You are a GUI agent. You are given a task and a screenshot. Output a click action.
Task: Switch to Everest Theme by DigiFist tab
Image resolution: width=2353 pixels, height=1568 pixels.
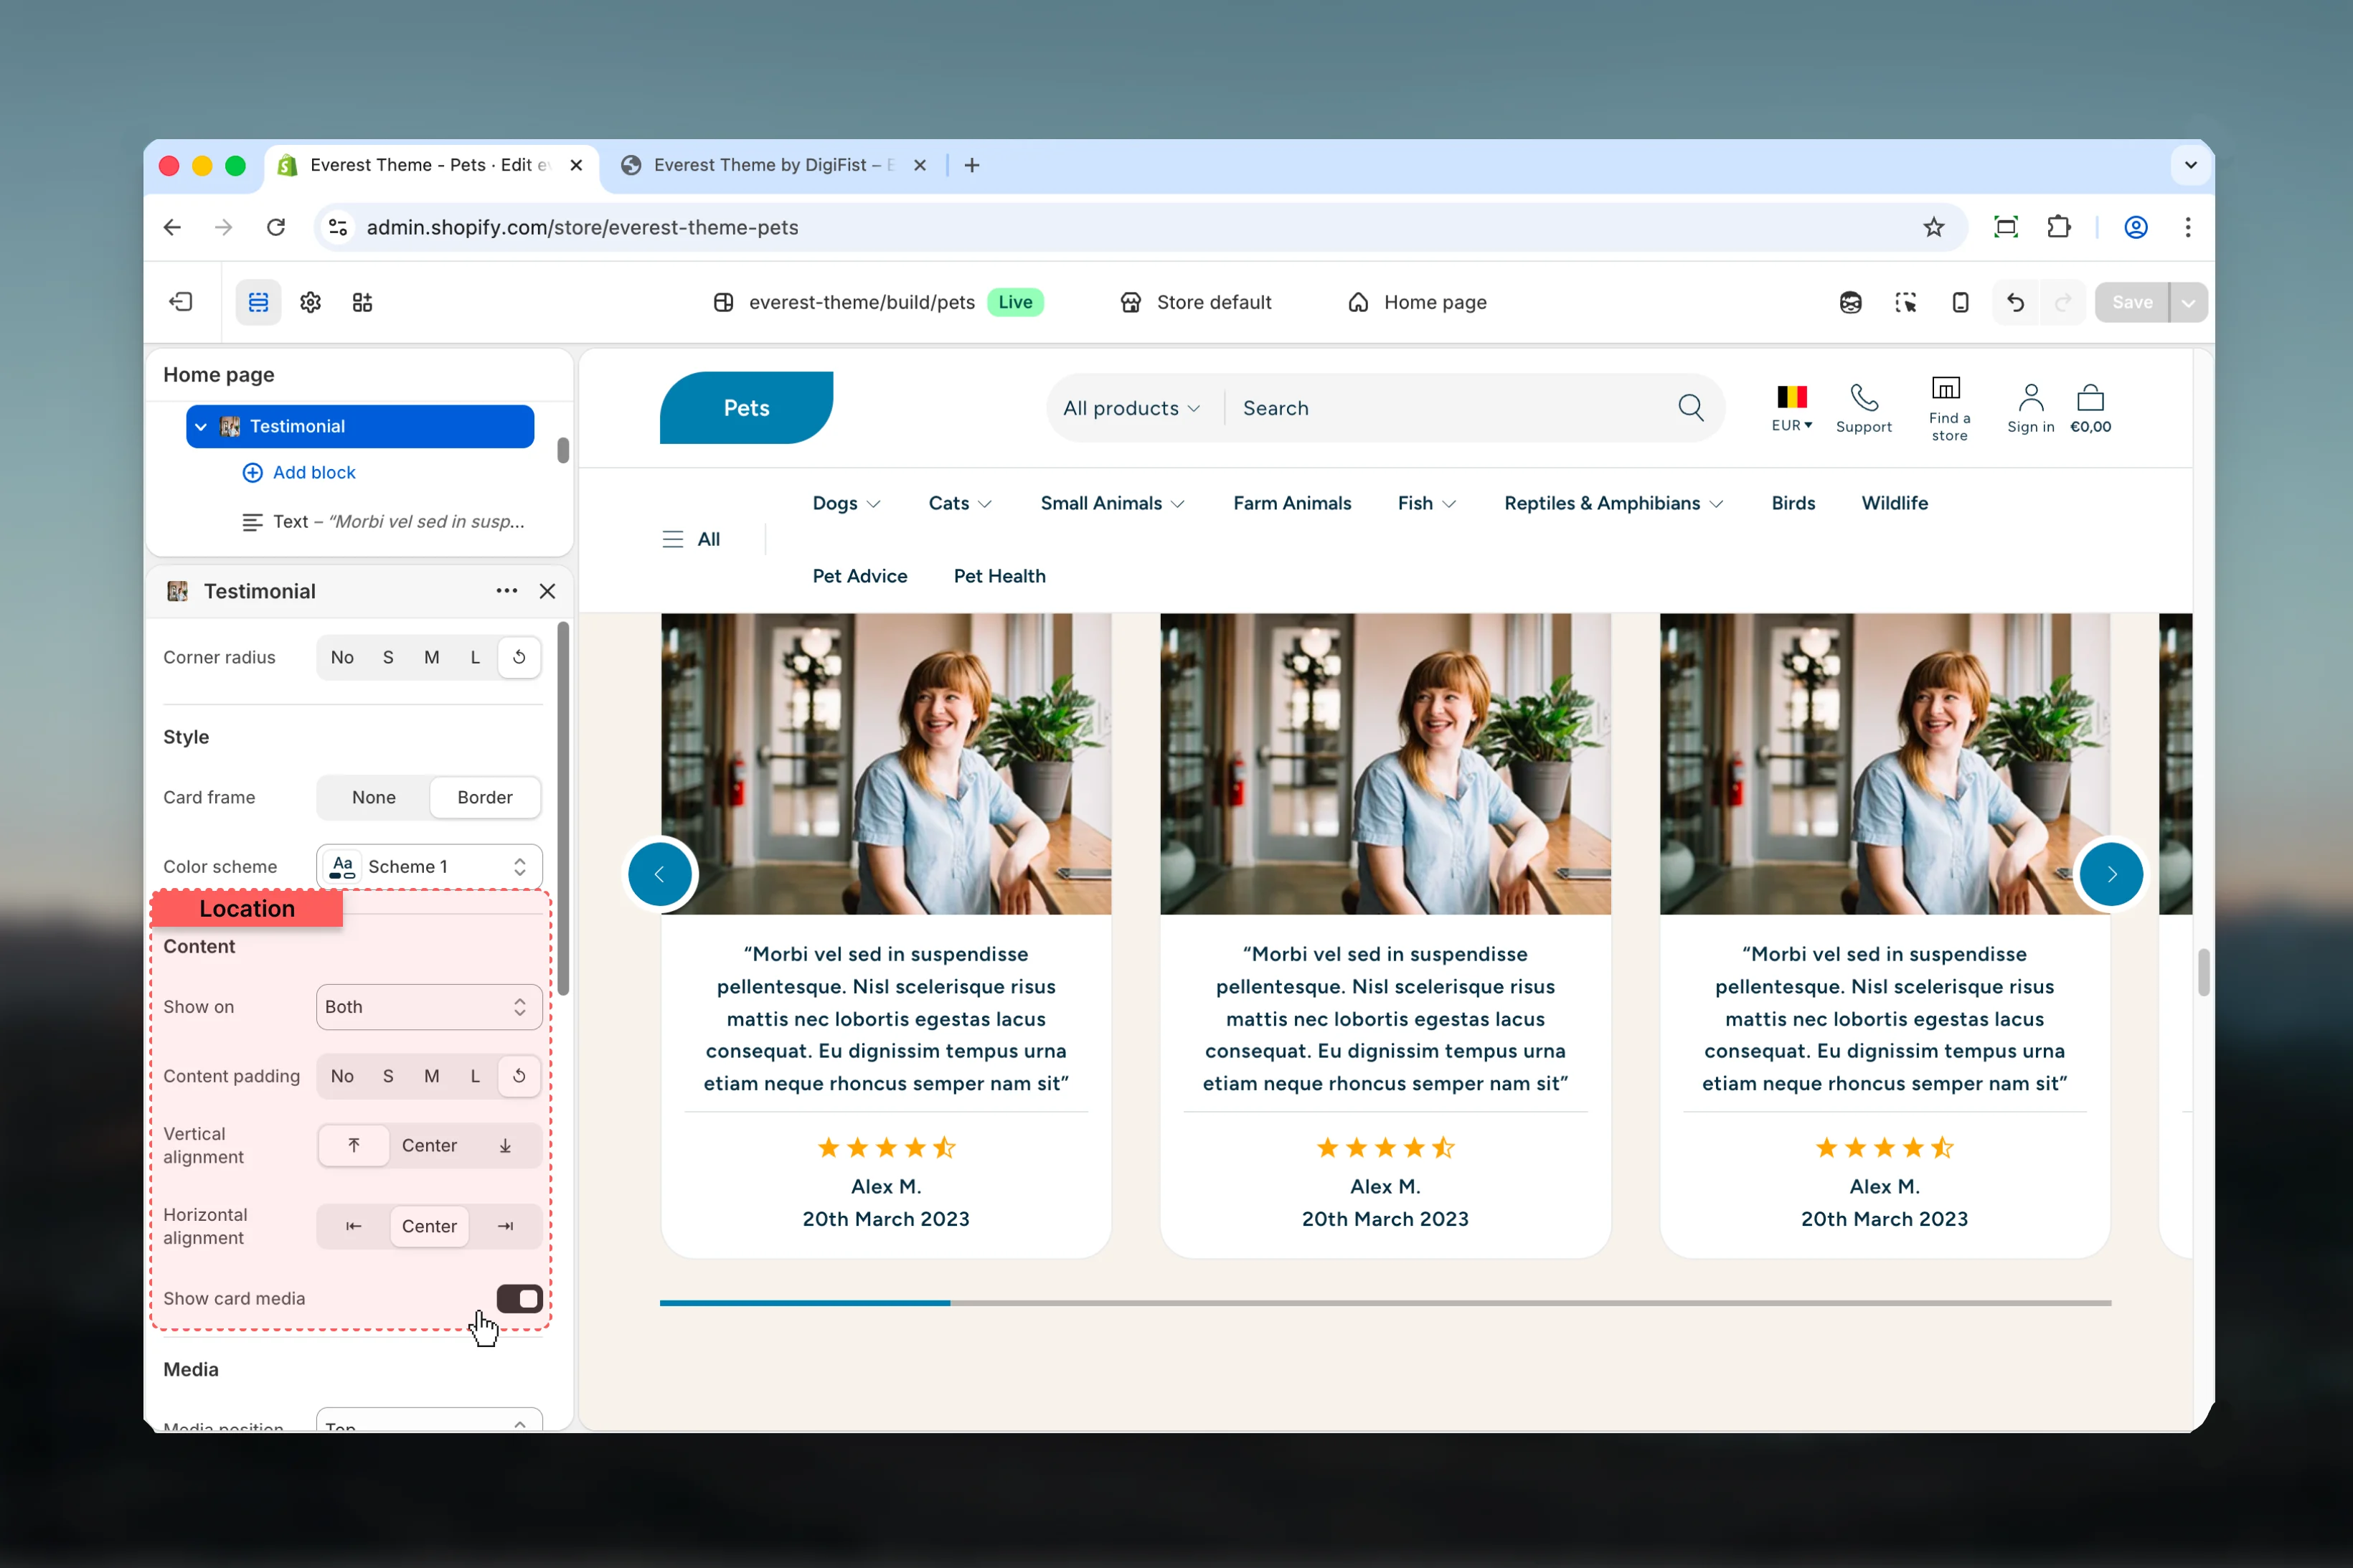click(x=773, y=165)
